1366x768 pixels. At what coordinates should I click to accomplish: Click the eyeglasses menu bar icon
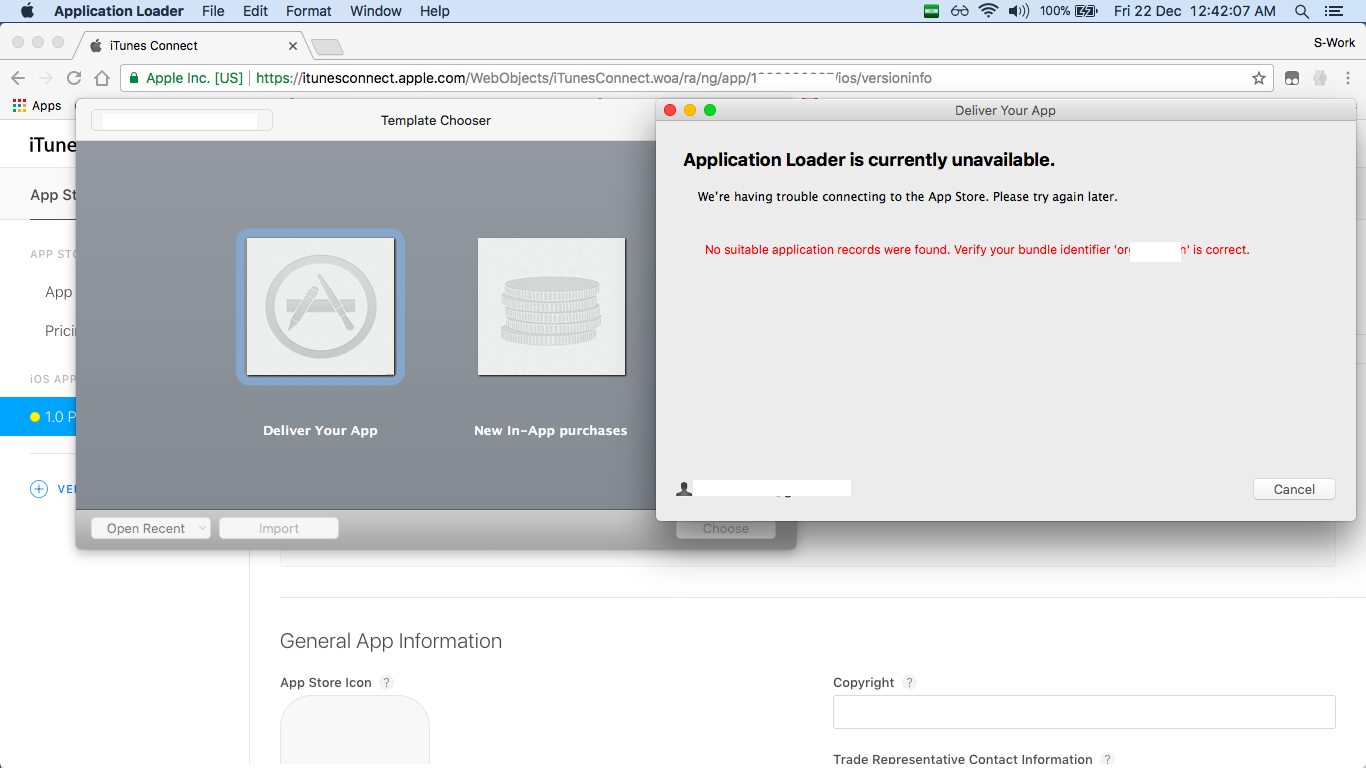(960, 11)
